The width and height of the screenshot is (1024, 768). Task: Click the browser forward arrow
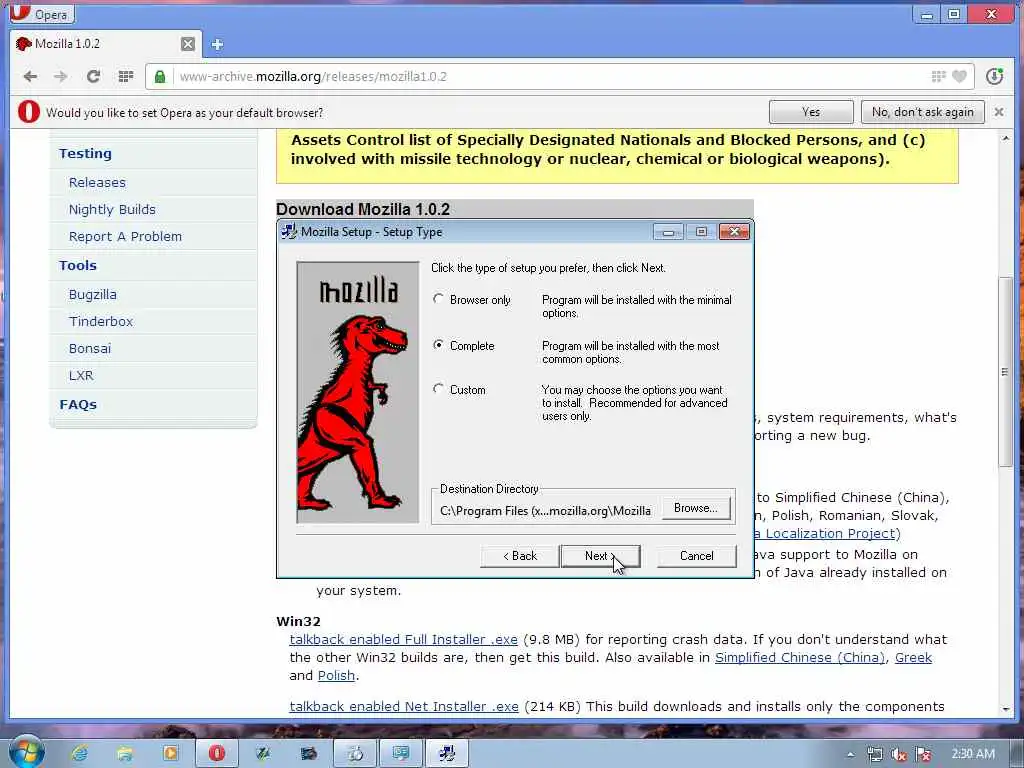[61, 76]
